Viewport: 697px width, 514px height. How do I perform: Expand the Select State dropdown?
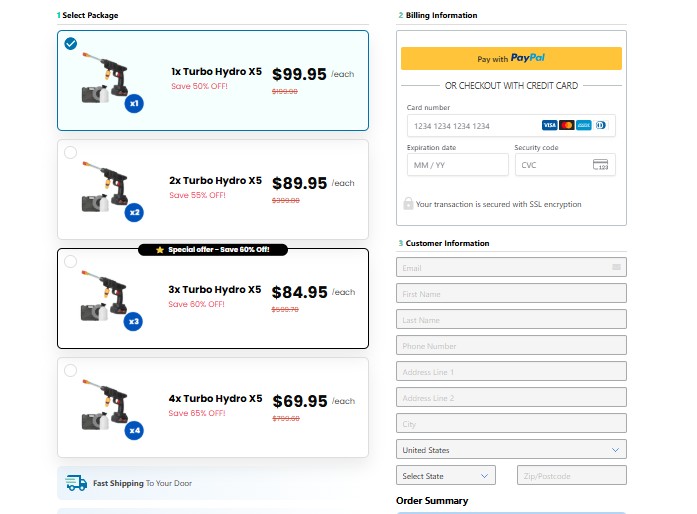446,476
